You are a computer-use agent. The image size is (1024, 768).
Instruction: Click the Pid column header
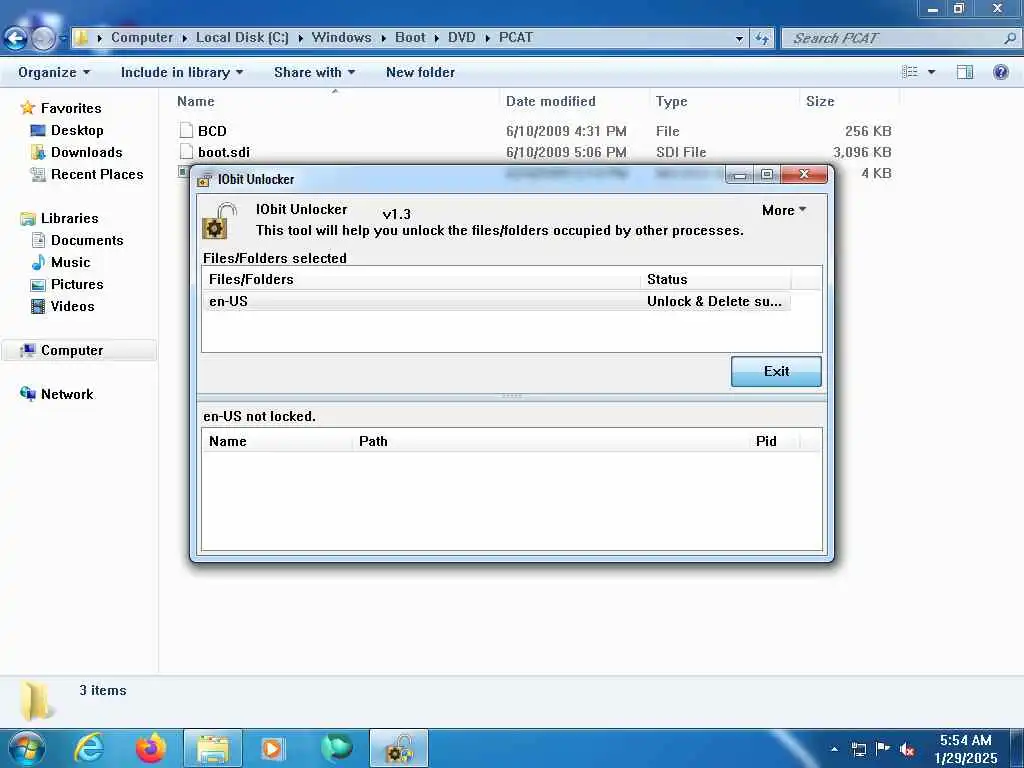[766, 441]
